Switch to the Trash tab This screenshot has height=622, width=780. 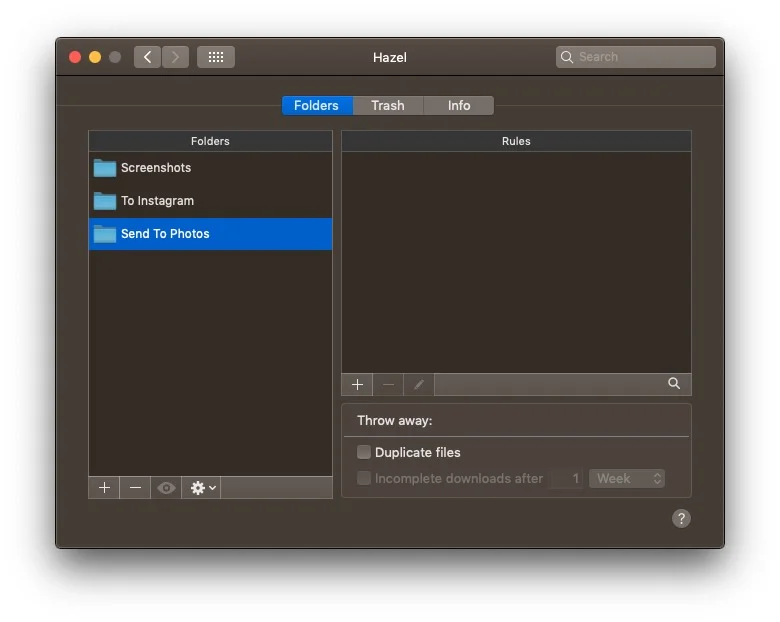point(388,105)
